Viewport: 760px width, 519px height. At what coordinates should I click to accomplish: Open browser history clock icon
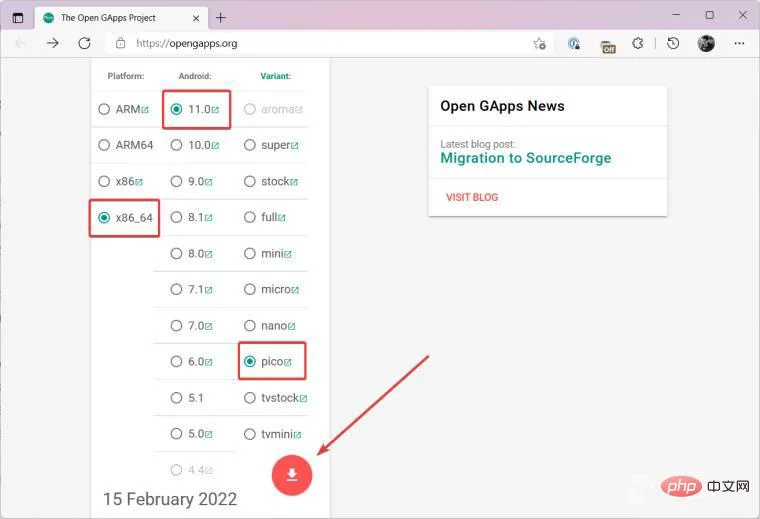(x=673, y=44)
